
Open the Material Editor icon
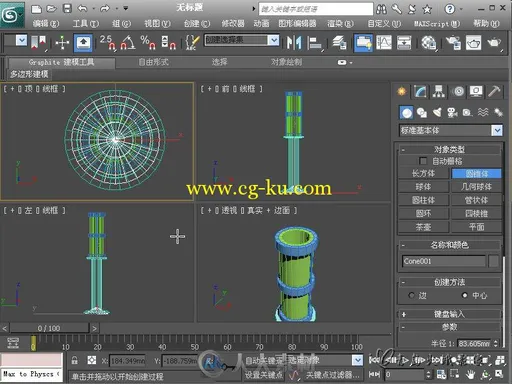tap(429, 43)
